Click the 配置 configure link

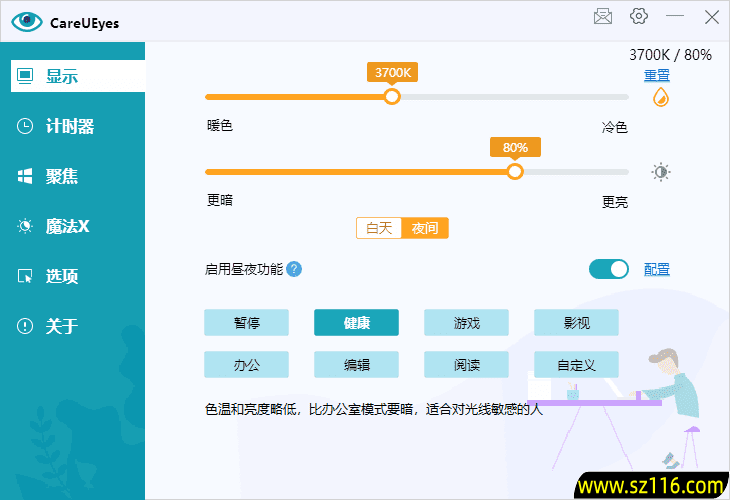(657, 269)
